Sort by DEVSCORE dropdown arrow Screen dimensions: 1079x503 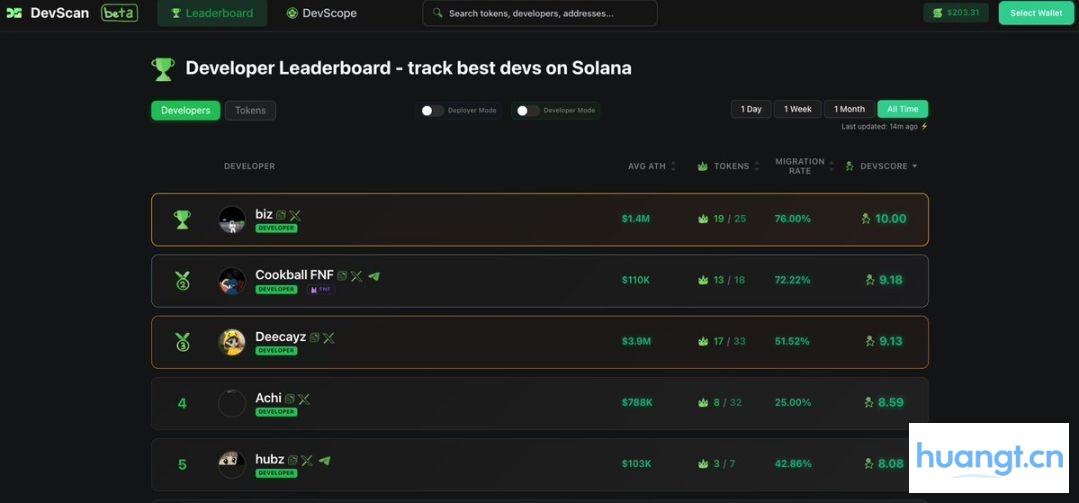(x=914, y=166)
